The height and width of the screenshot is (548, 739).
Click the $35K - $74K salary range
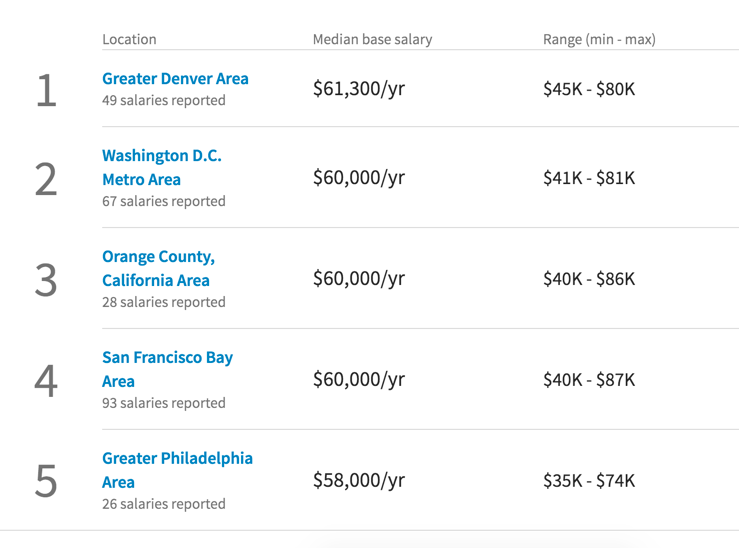tap(588, 480)
